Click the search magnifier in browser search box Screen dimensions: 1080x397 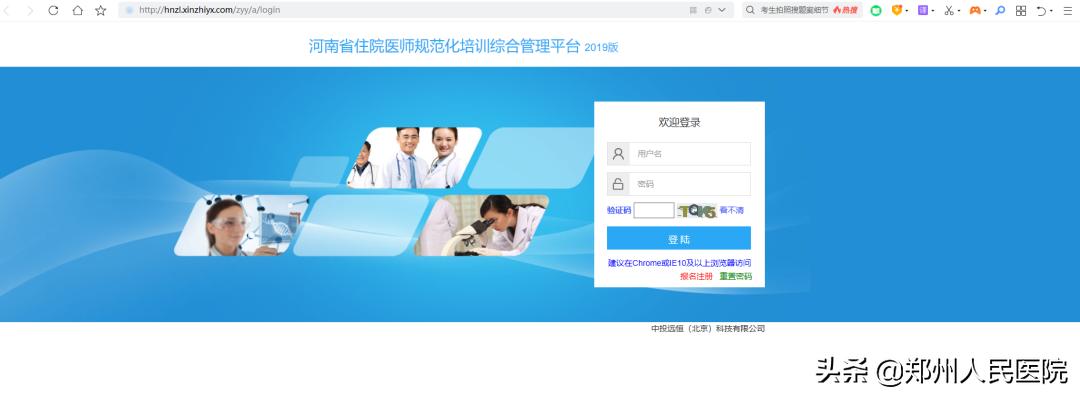[751, 10]
